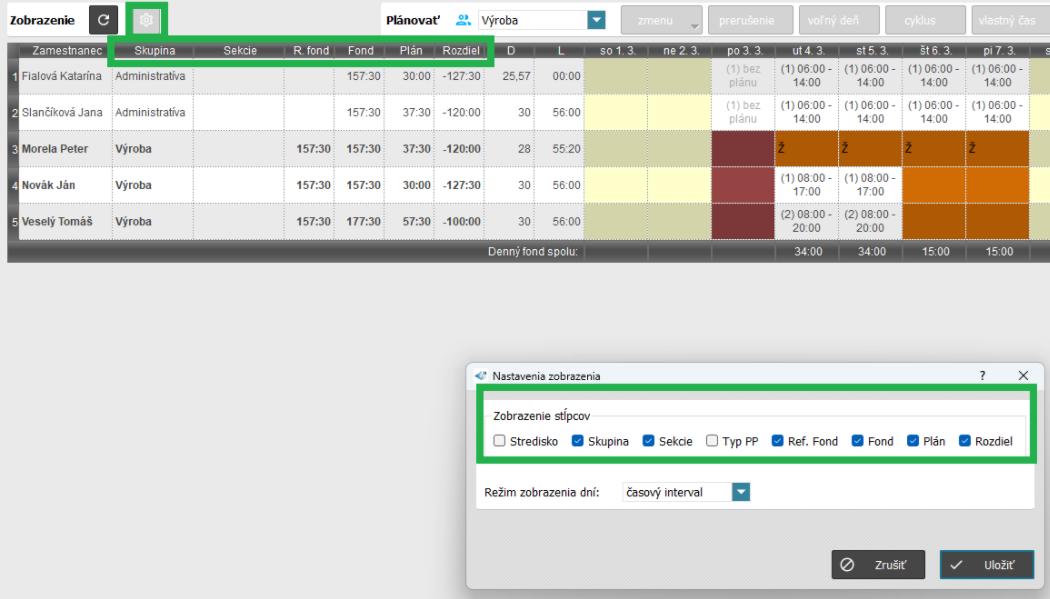Click the Uložiť button

click(986, 564)
